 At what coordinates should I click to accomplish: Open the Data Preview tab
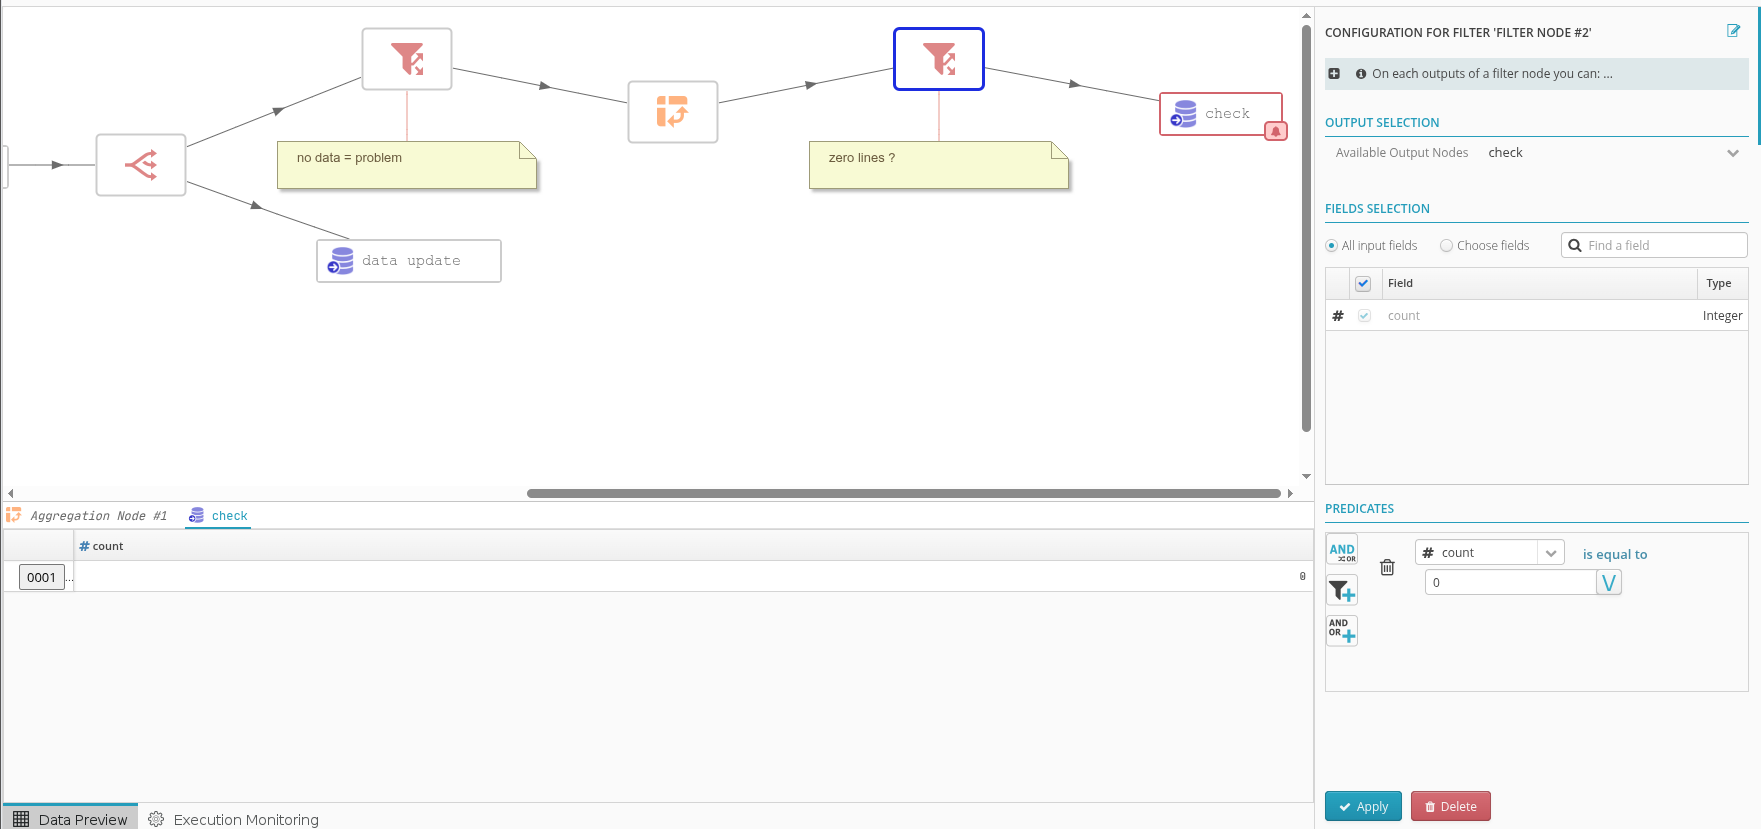pyautogui.click(x=70, y=819)
